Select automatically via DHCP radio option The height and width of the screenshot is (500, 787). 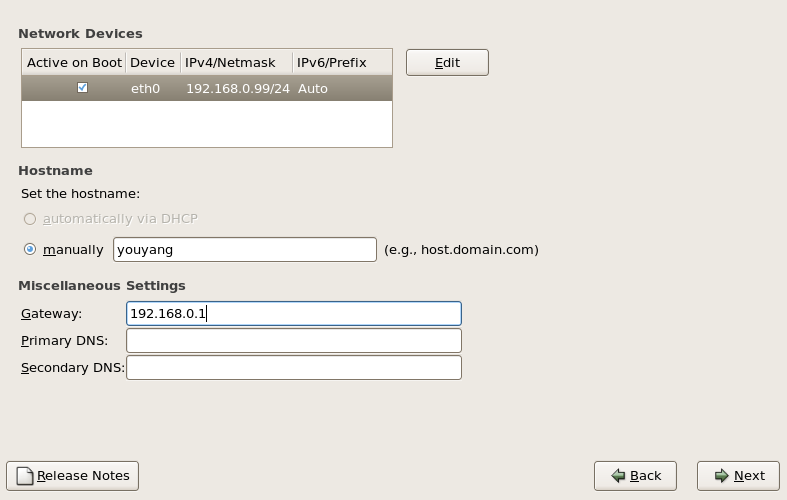[30, 219]
